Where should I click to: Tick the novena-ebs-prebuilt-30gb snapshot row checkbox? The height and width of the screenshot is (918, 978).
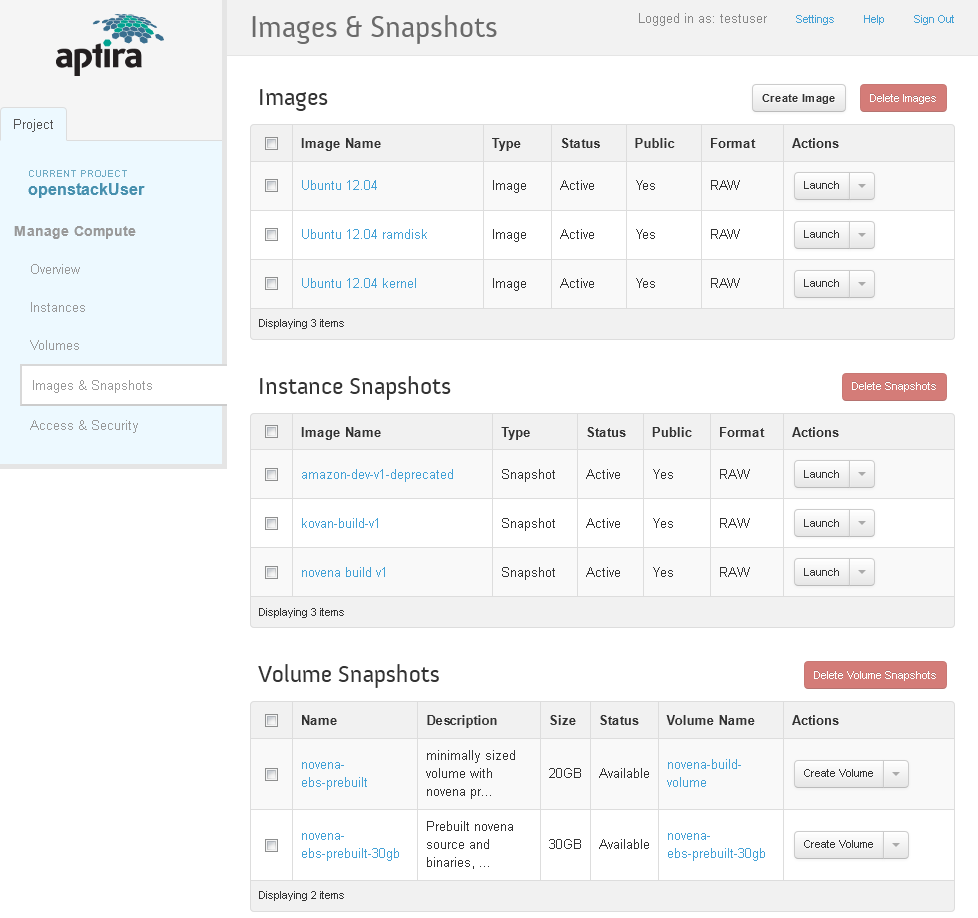271,846
